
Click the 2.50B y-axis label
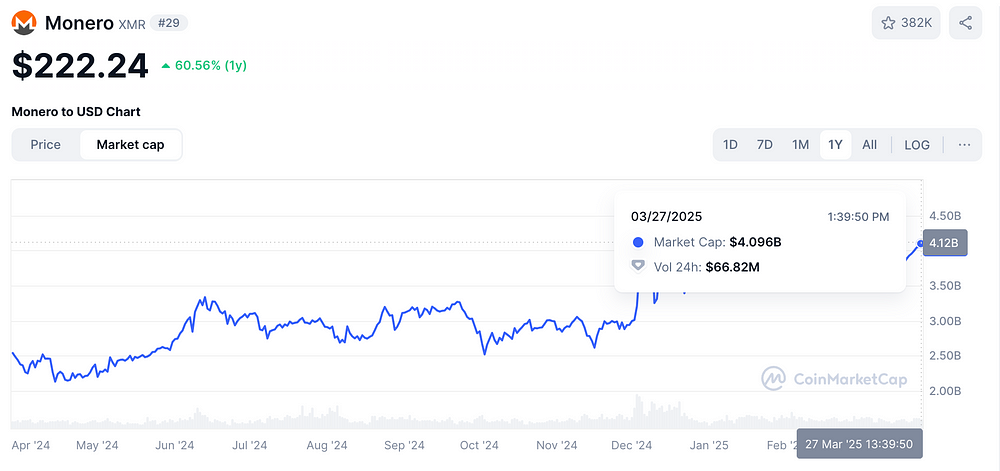pos(945,356)
